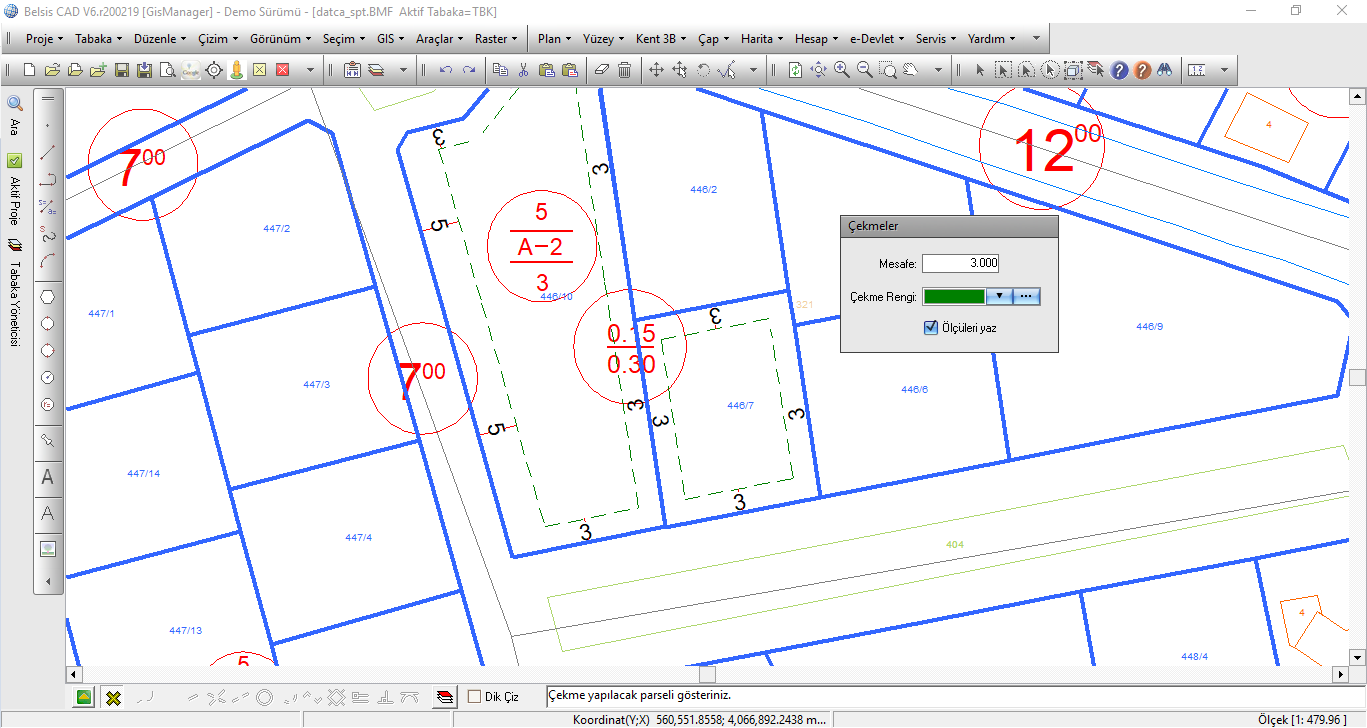Click the Google Maps toolbar icon
The image size is (1367, 728).
click(x=191, y=70)
